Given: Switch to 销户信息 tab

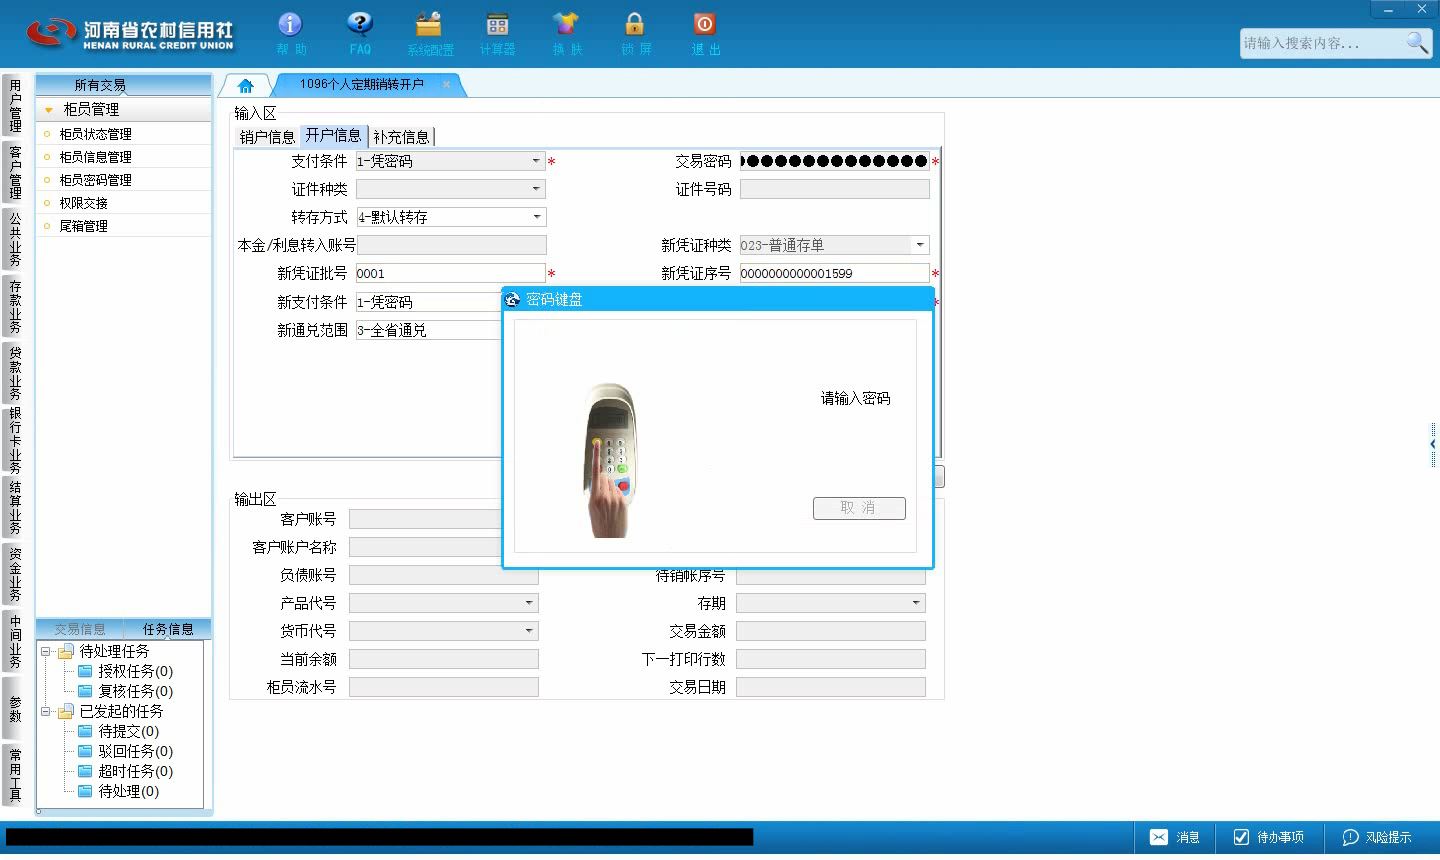Looking at the screenshot, I should 267,137.
